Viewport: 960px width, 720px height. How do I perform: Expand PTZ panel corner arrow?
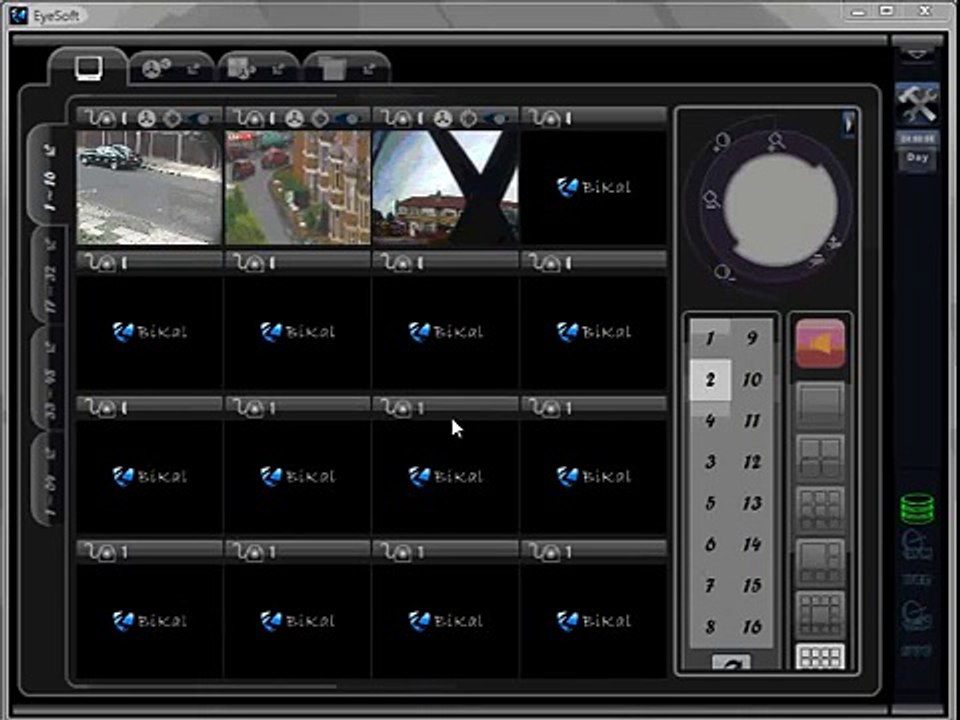[849, 124]
